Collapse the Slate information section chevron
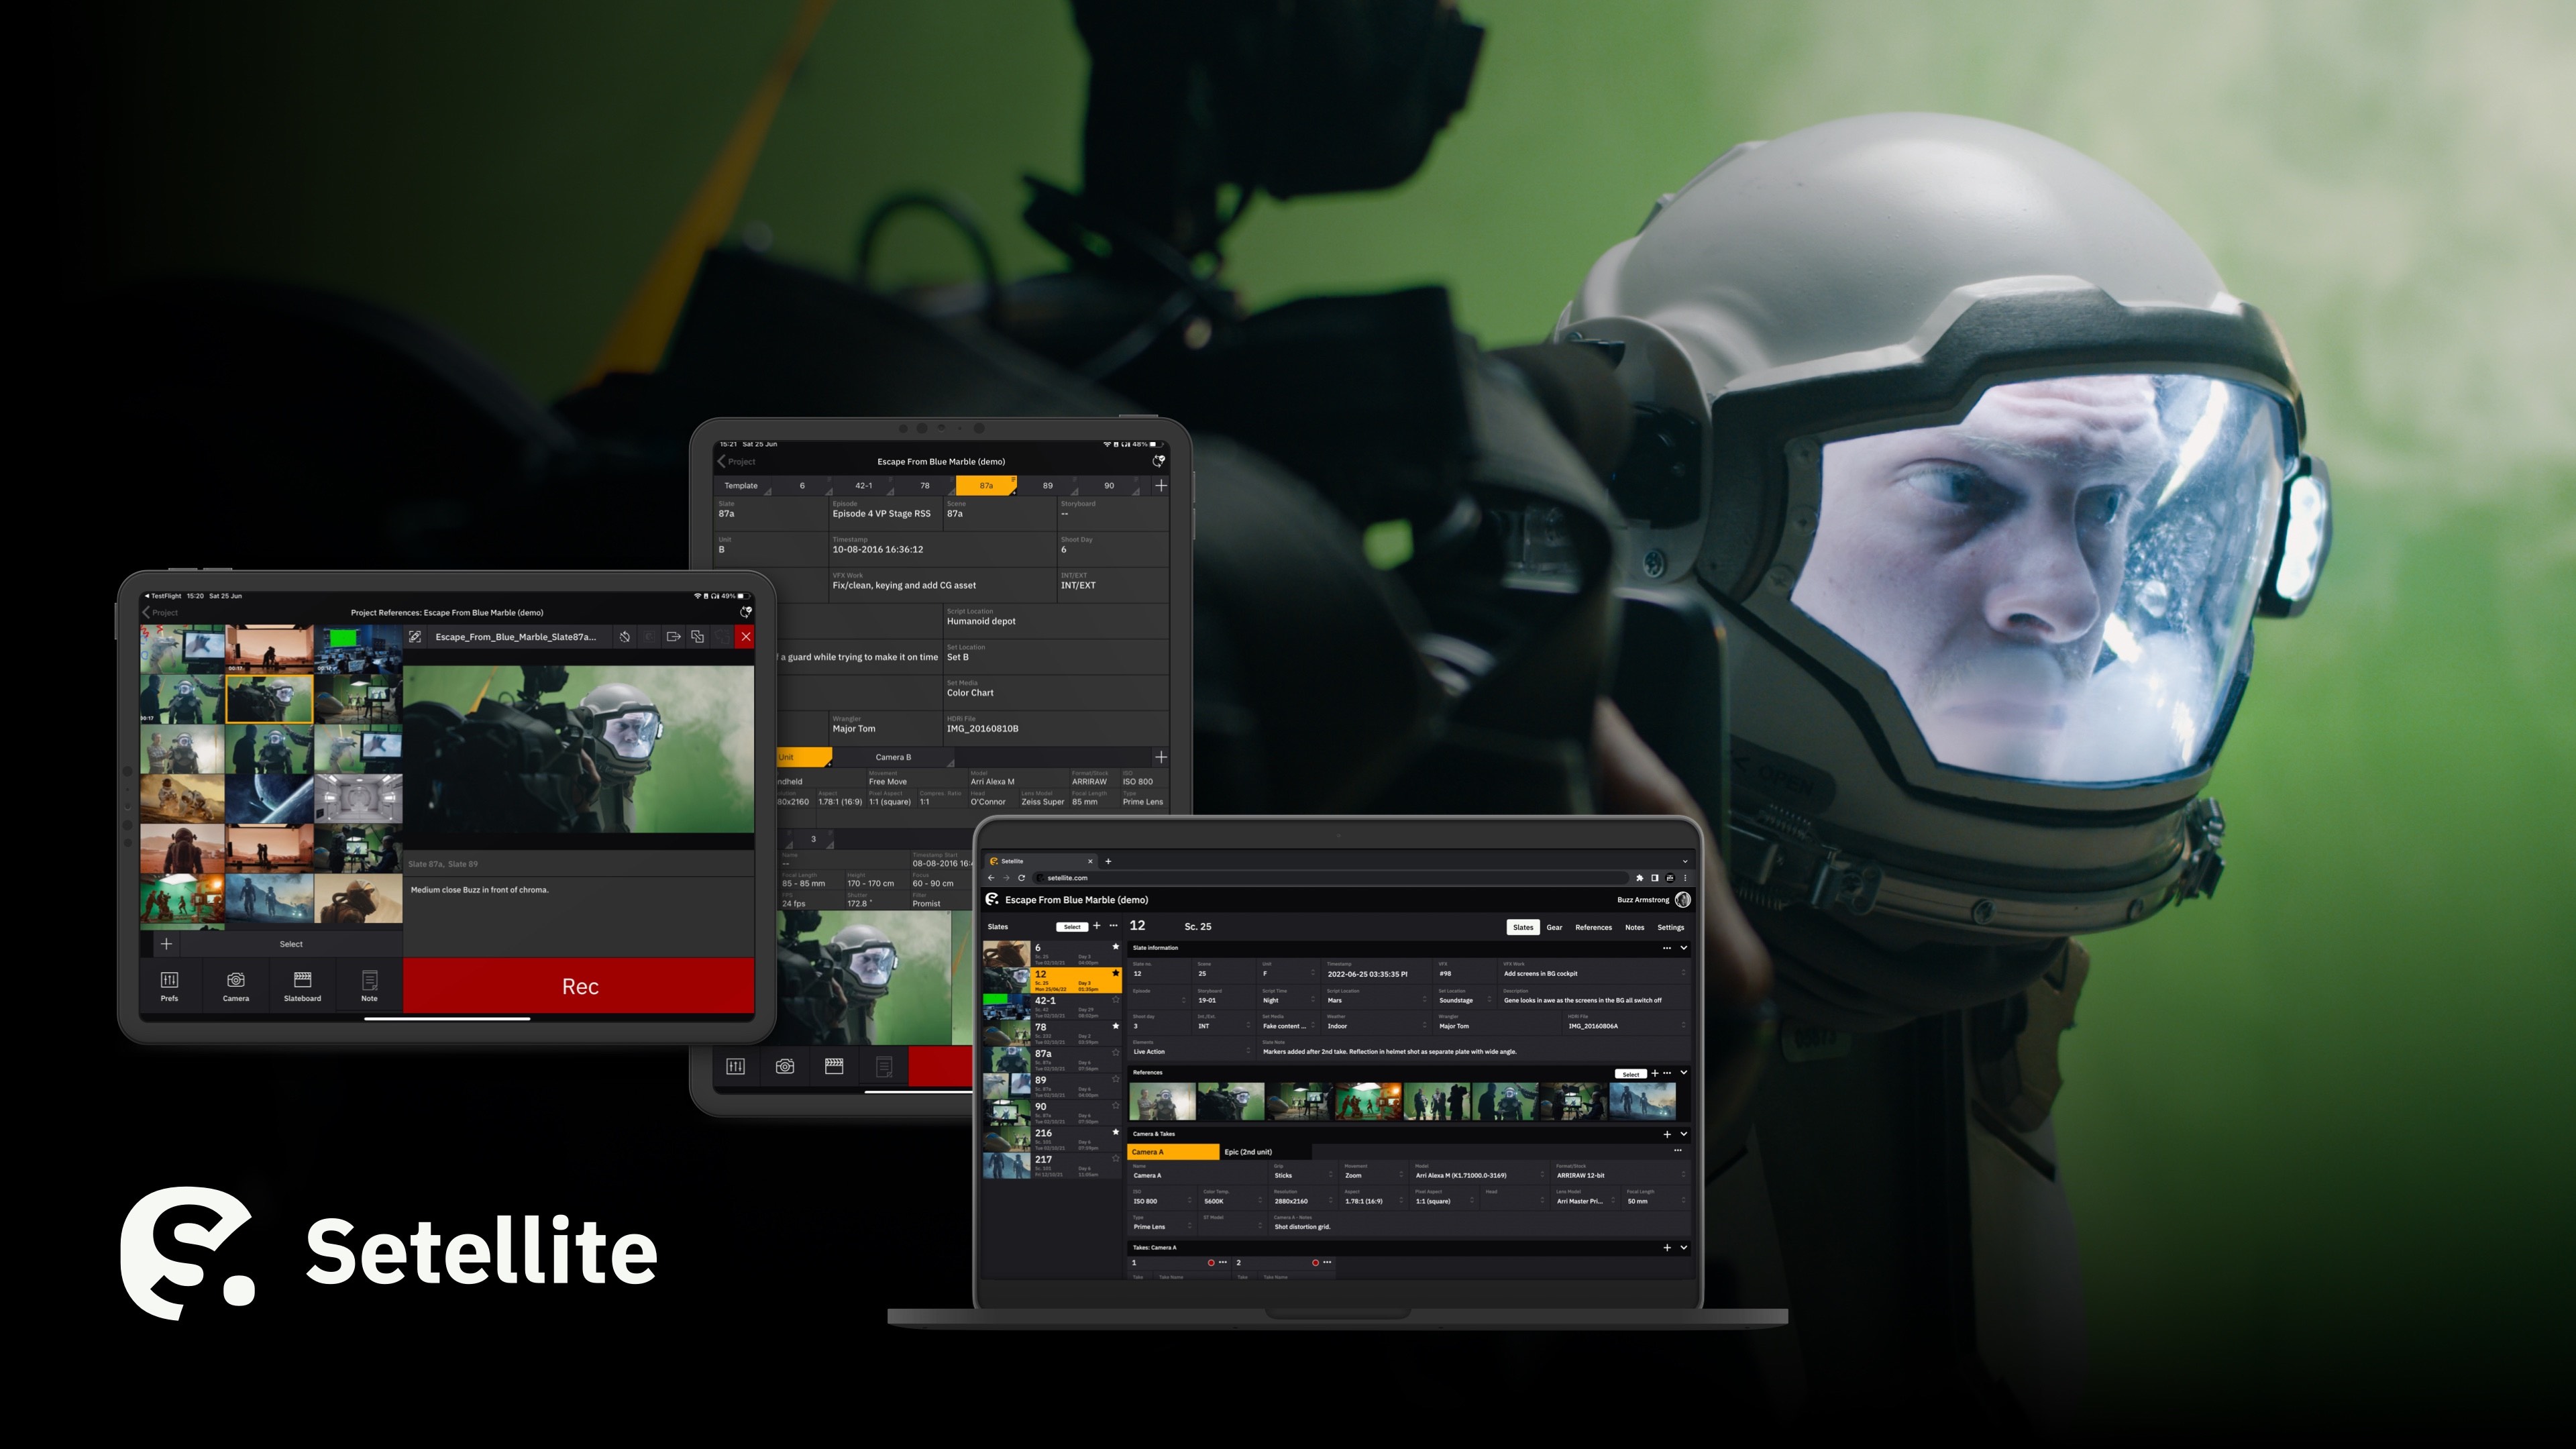This screenshot has width=2576, height=1449. [x=1684, y=948]
